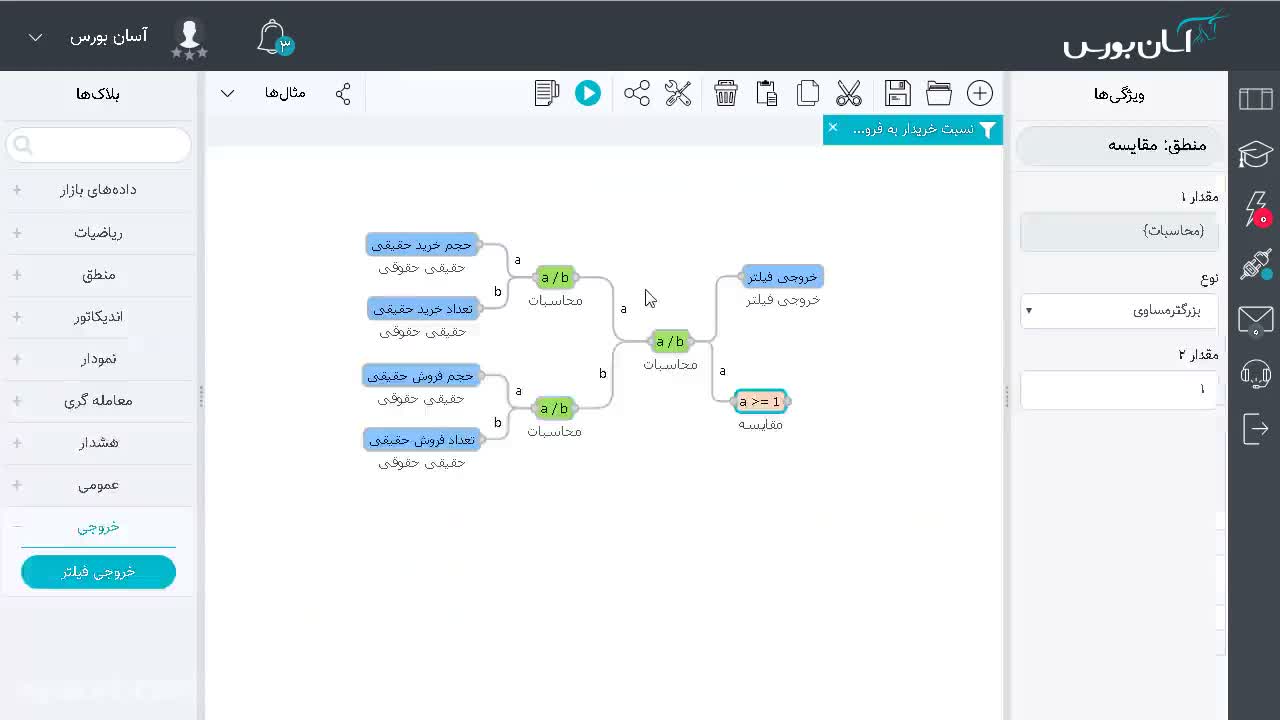Expand the اندیکاتور block category

(98, 316)
